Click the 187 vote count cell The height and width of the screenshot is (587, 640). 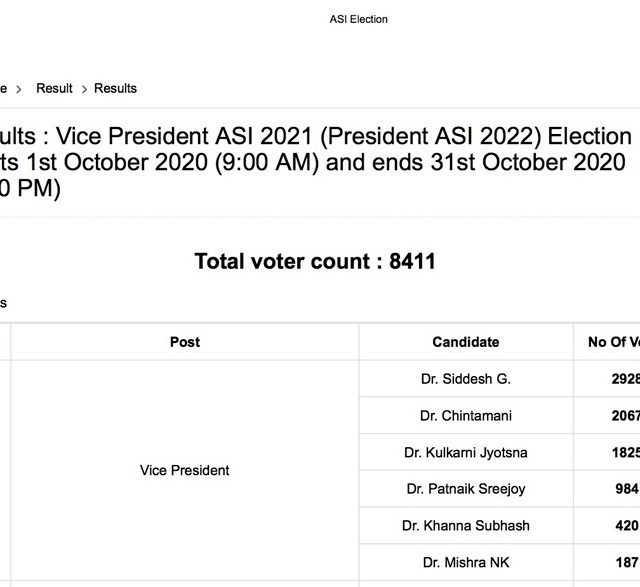[x=626, y=562]
